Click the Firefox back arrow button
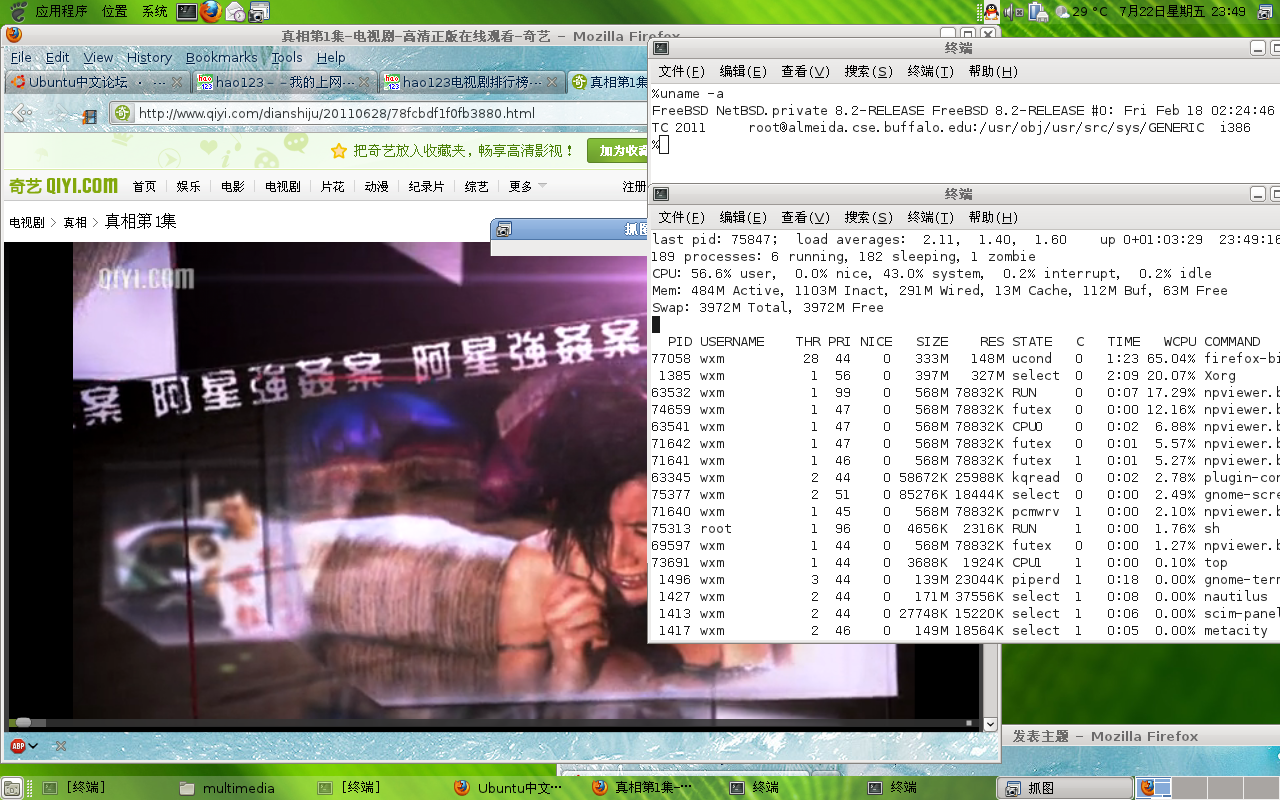 (x=20, y=112)
